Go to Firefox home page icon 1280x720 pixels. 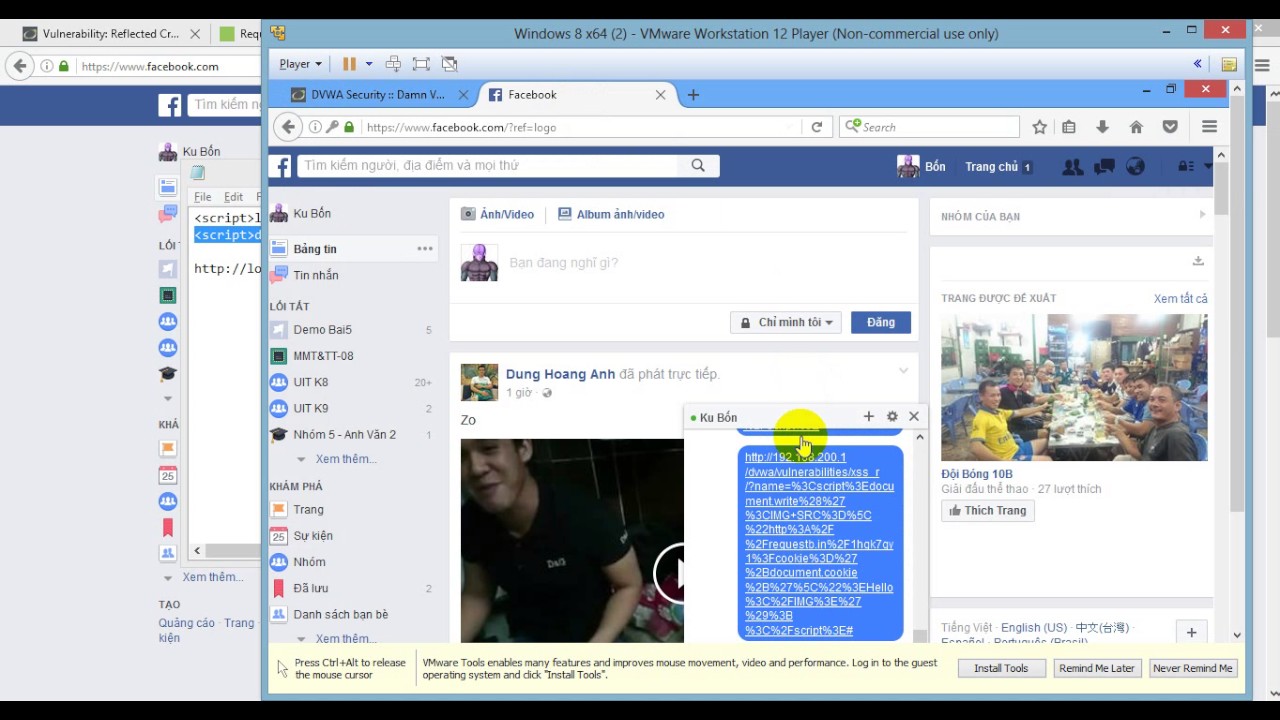tap(1136, 127)
